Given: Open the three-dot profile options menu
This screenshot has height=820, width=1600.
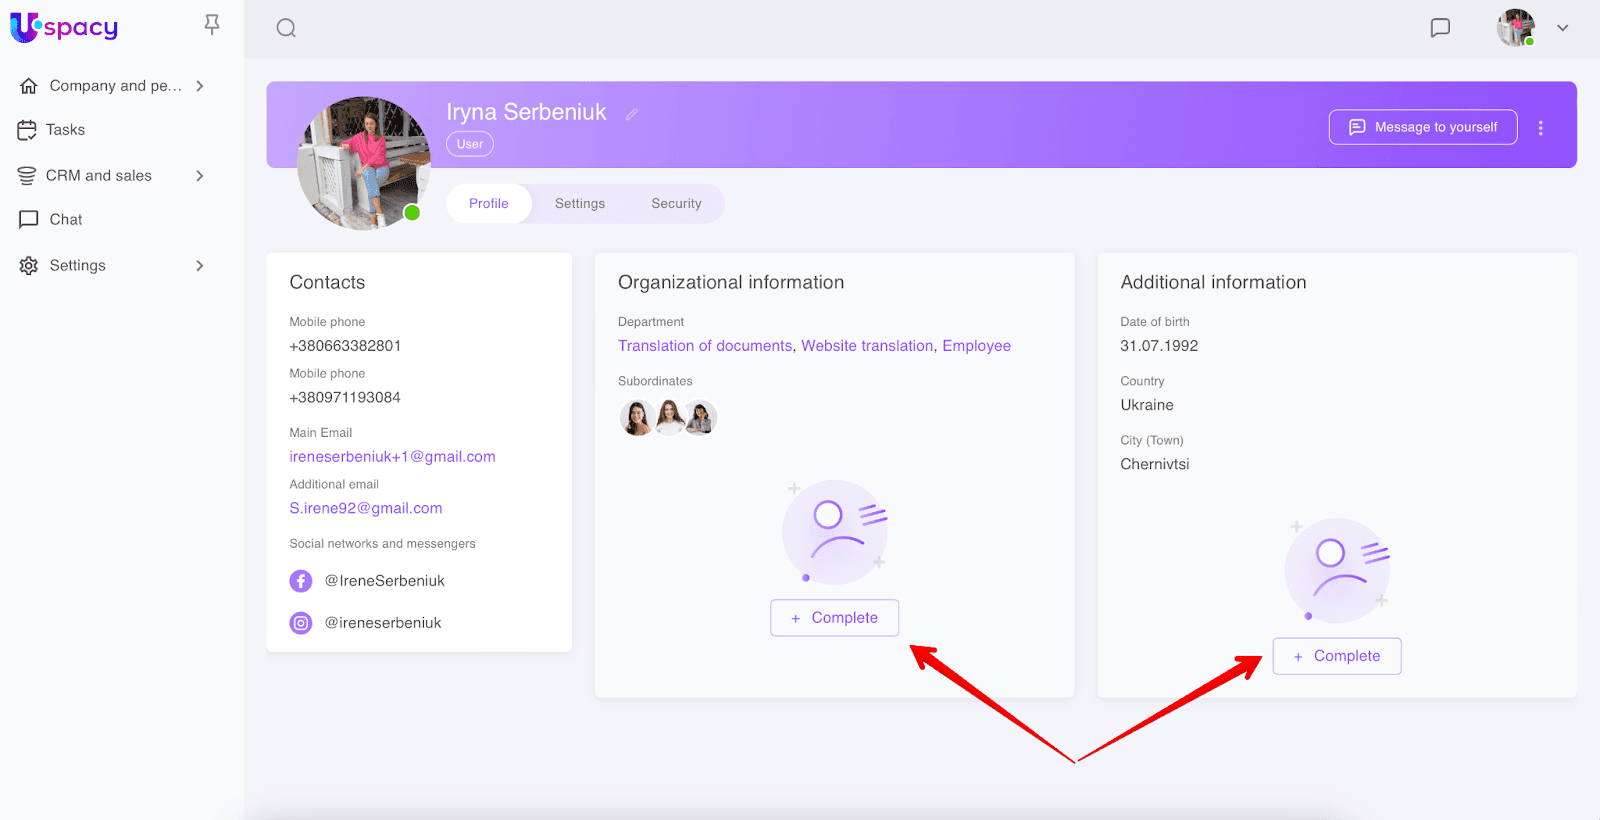Looking at the screenshot, I should (x=1540, y=128).
